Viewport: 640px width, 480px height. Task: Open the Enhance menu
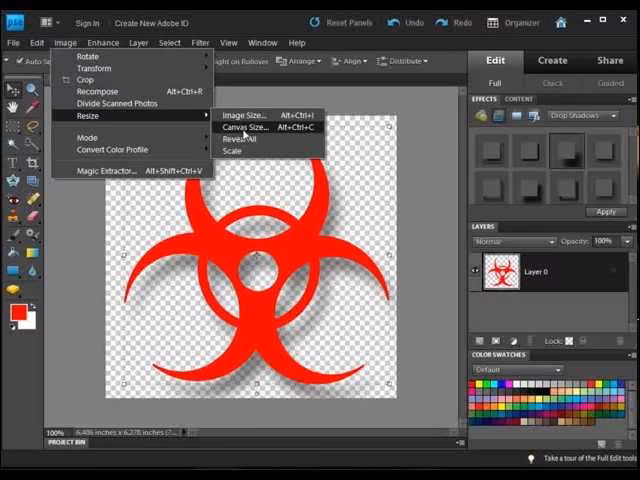[103, 43]
